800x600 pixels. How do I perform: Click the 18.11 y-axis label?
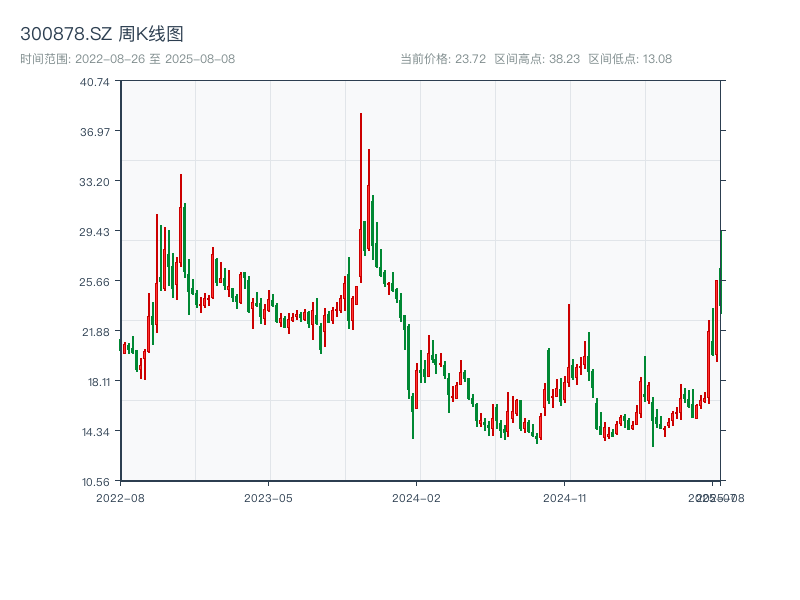(x=98, y=382)
